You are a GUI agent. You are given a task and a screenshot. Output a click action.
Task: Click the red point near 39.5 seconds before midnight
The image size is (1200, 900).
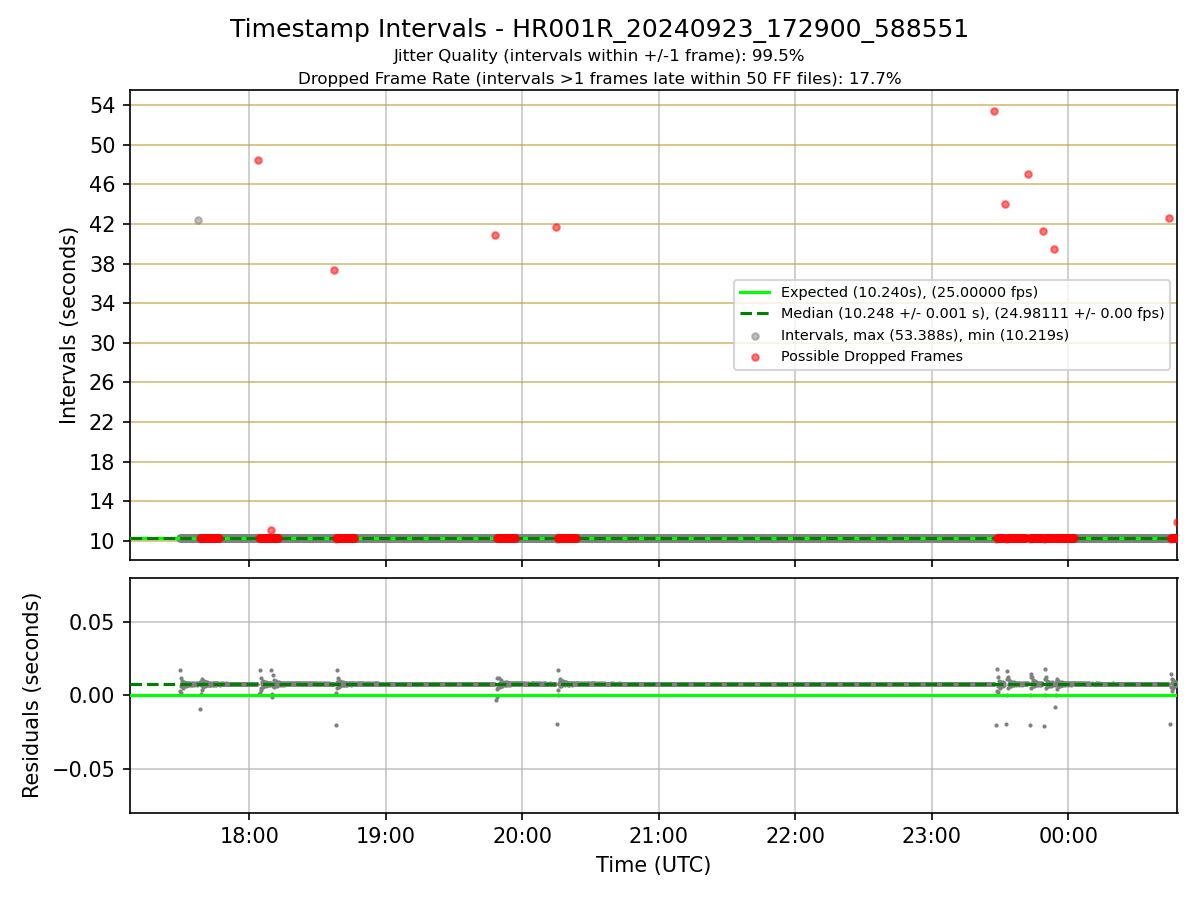[x=1054, y=249]
